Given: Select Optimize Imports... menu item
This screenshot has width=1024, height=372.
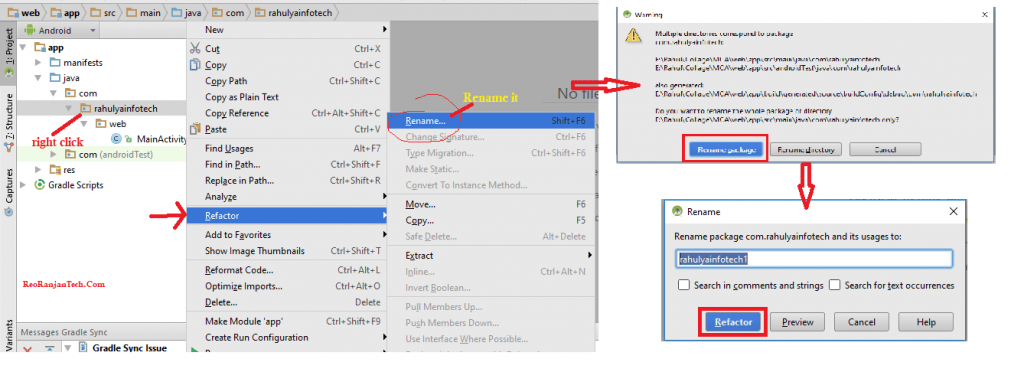Looking at the screenshot, I should [x=288, y=286].
